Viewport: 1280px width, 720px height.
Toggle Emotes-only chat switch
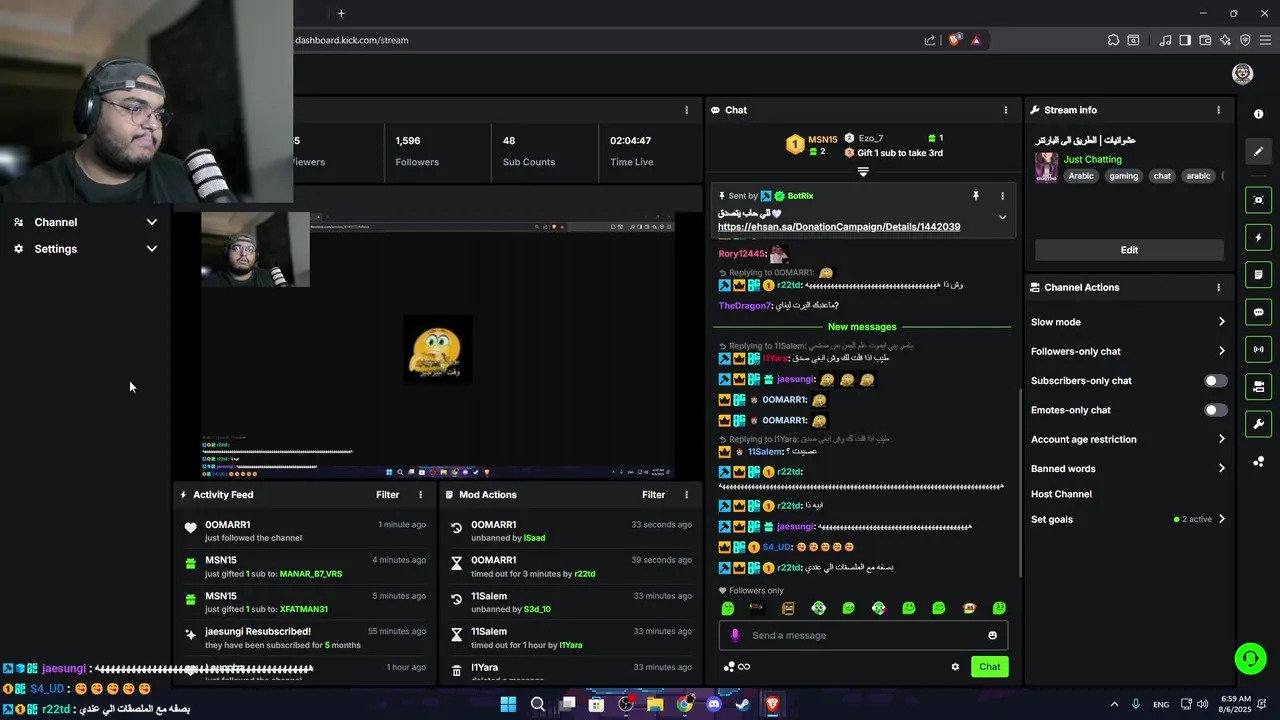tap(1215, 410)
